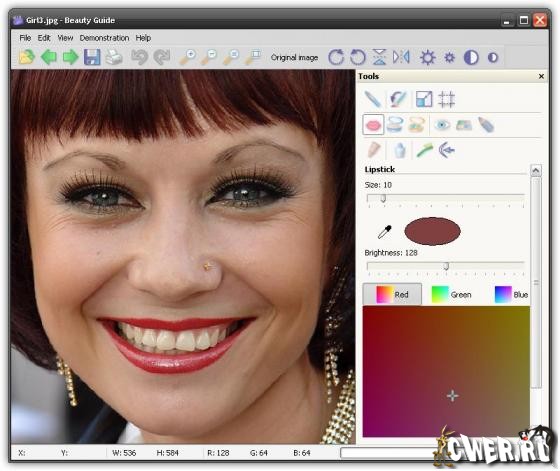Toggle the Original image view
The height and width of the screenshot is (471, 560).
pyautogui.click(x=294, y=57)
